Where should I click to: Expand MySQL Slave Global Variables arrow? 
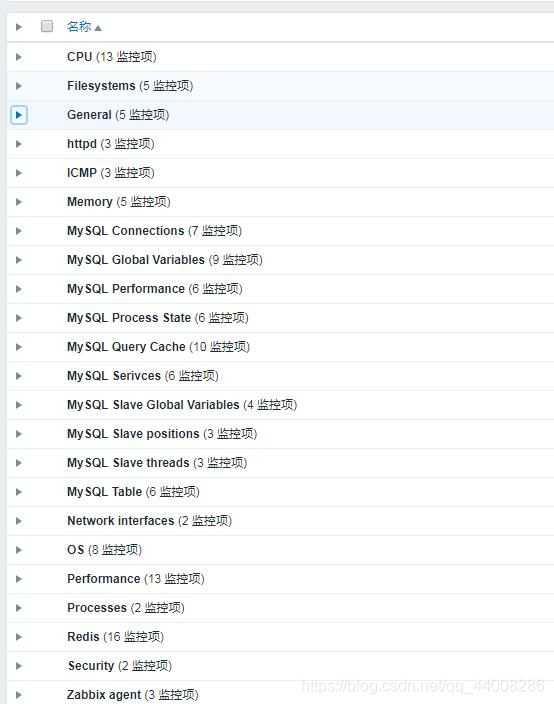point(18,405)
